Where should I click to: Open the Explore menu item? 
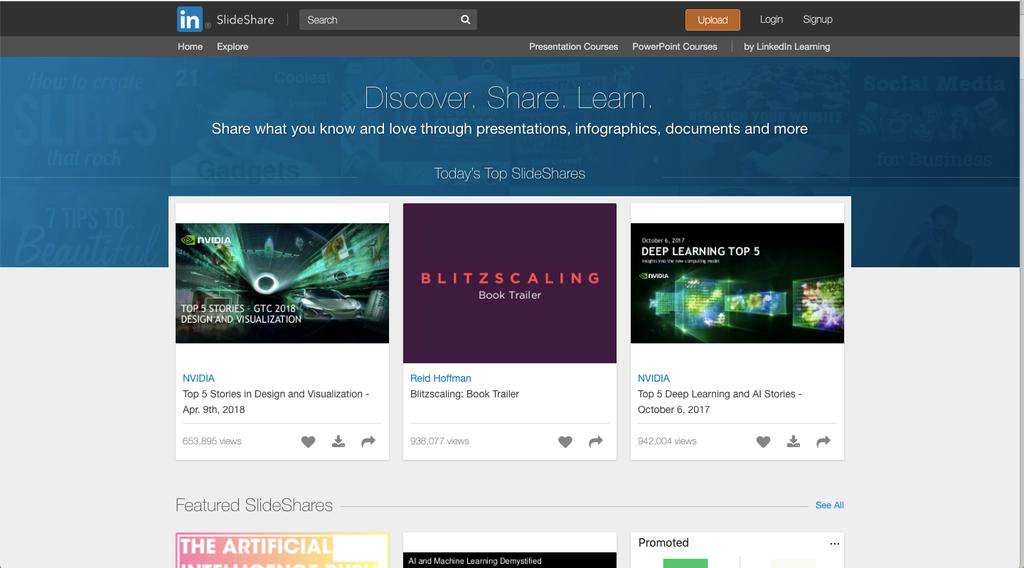232,46
